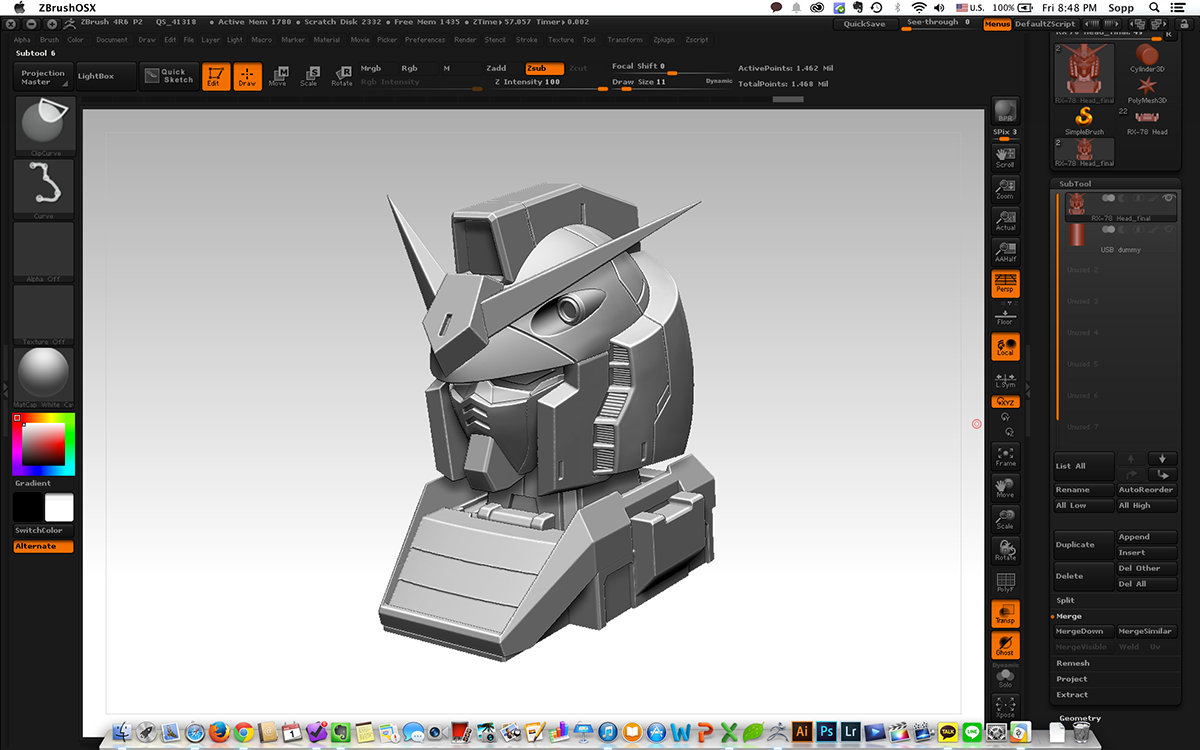Click the BPR render icon at top right shelf
1200x750 pixels.
pos(1005,110)
